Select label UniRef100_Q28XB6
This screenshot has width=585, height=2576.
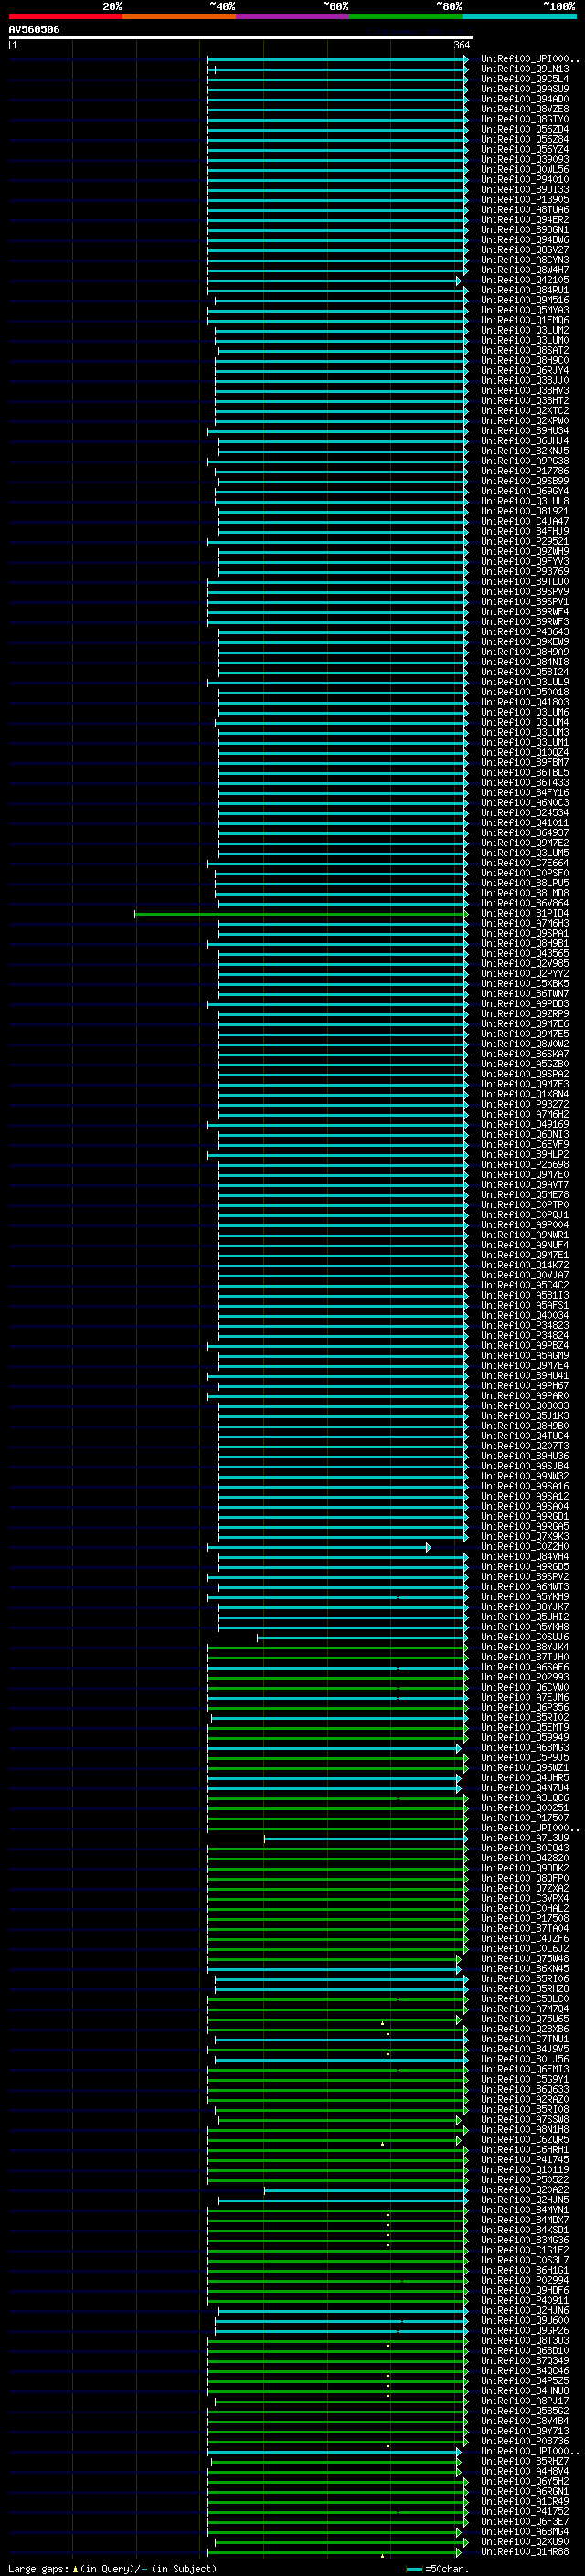point(524,2029)
